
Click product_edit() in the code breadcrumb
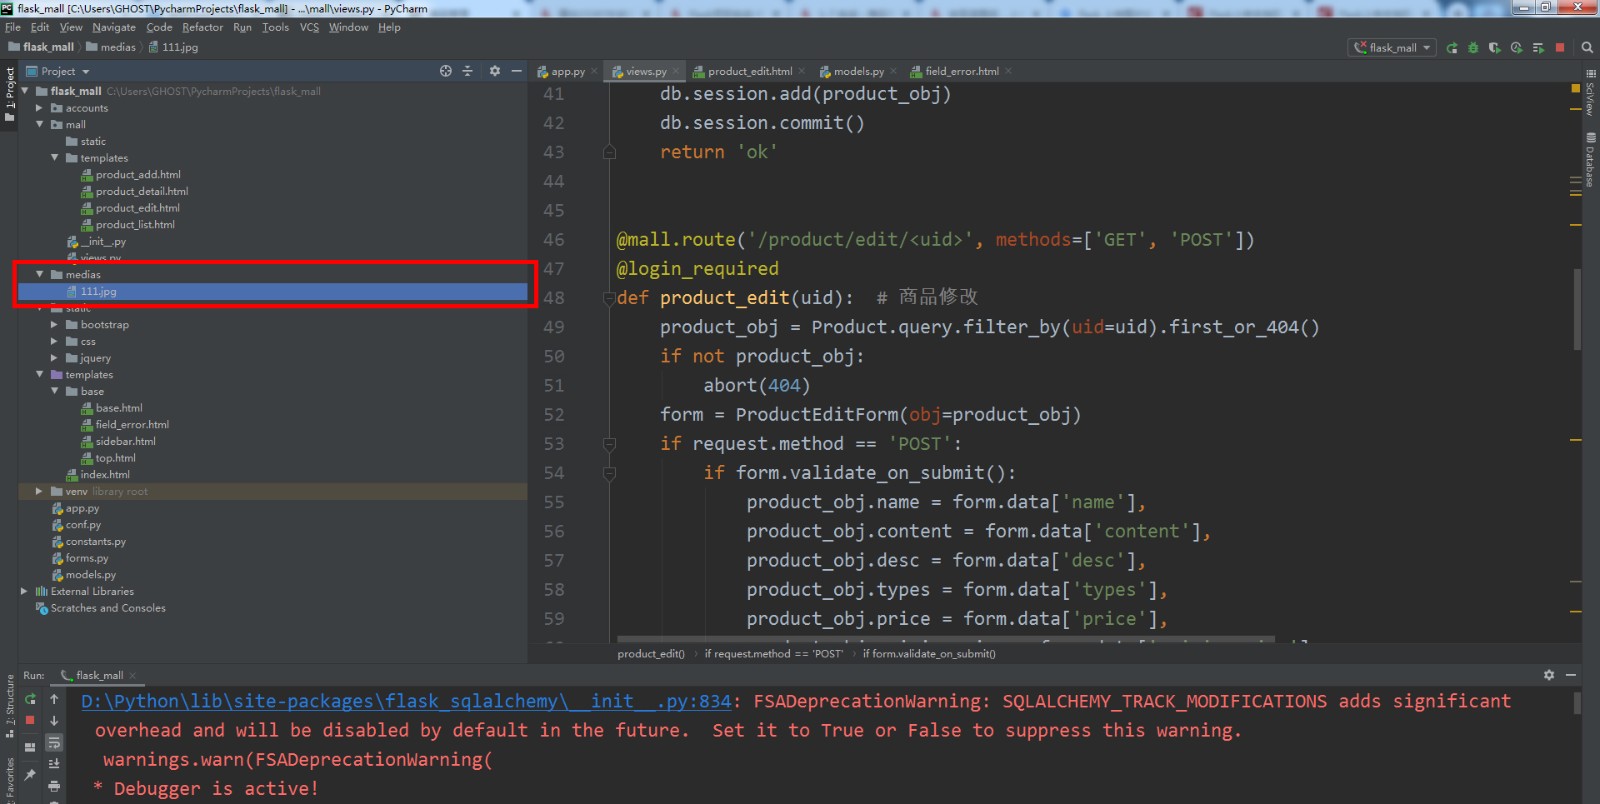(651, 654)
